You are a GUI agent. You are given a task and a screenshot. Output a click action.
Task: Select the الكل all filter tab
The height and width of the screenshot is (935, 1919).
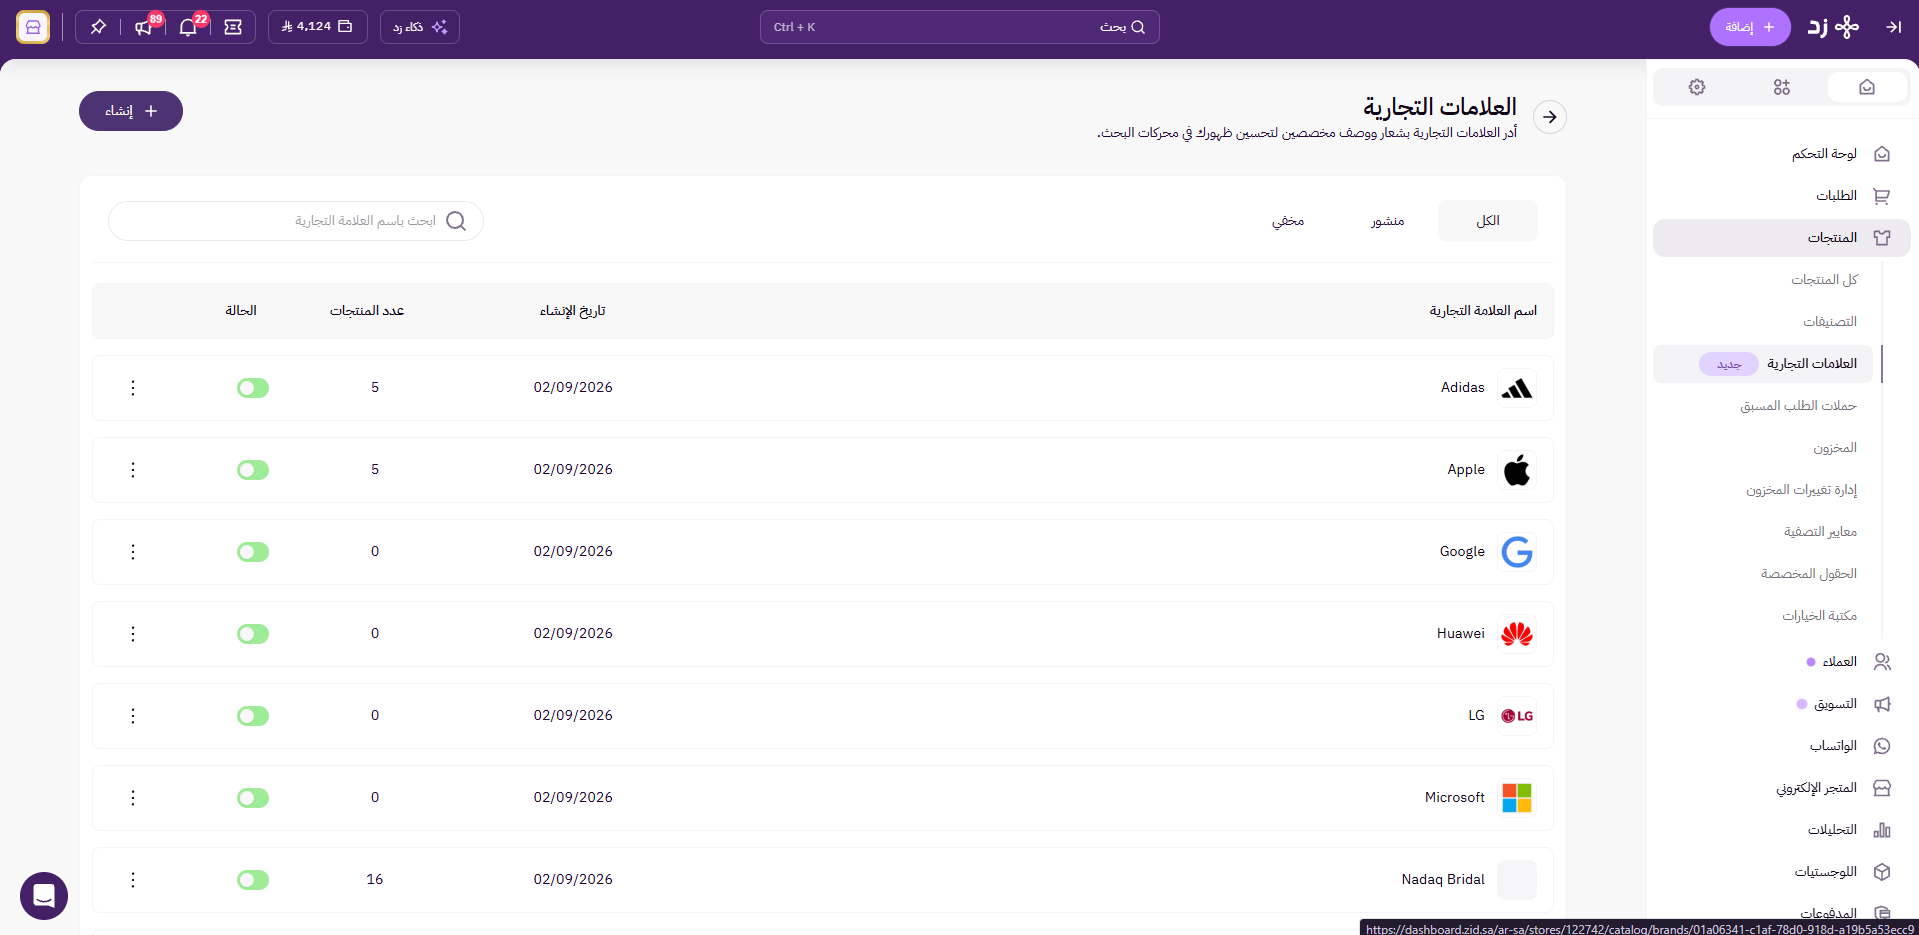coord(1488,221)
